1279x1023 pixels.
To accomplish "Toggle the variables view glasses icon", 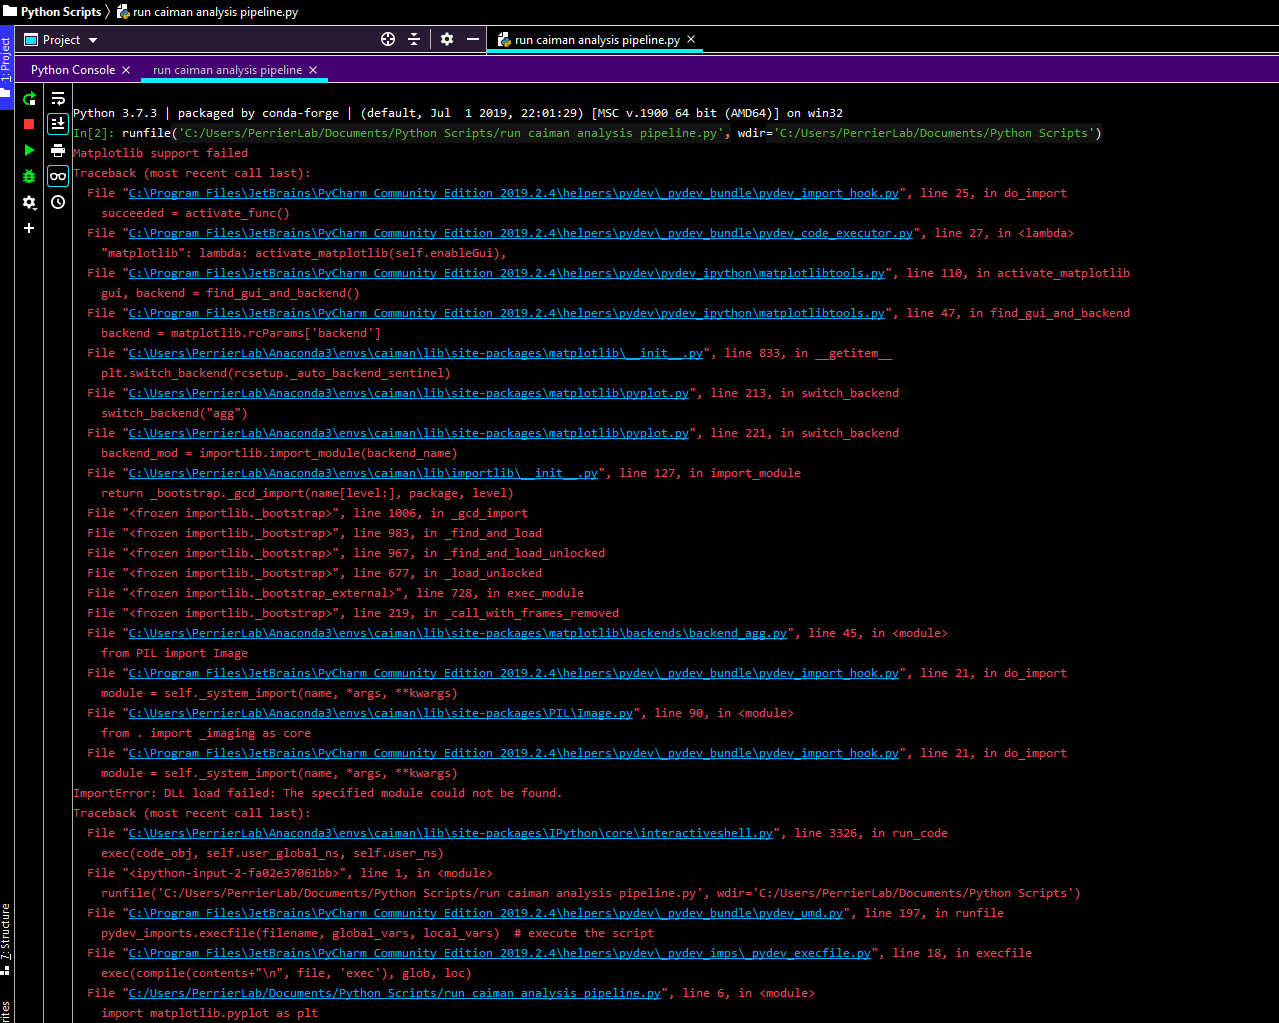I will (x=57, y=175).
